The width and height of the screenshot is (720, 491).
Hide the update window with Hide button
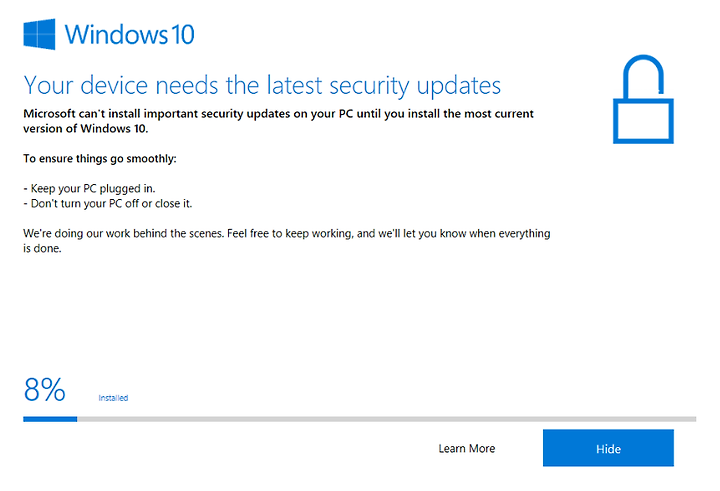608,448
